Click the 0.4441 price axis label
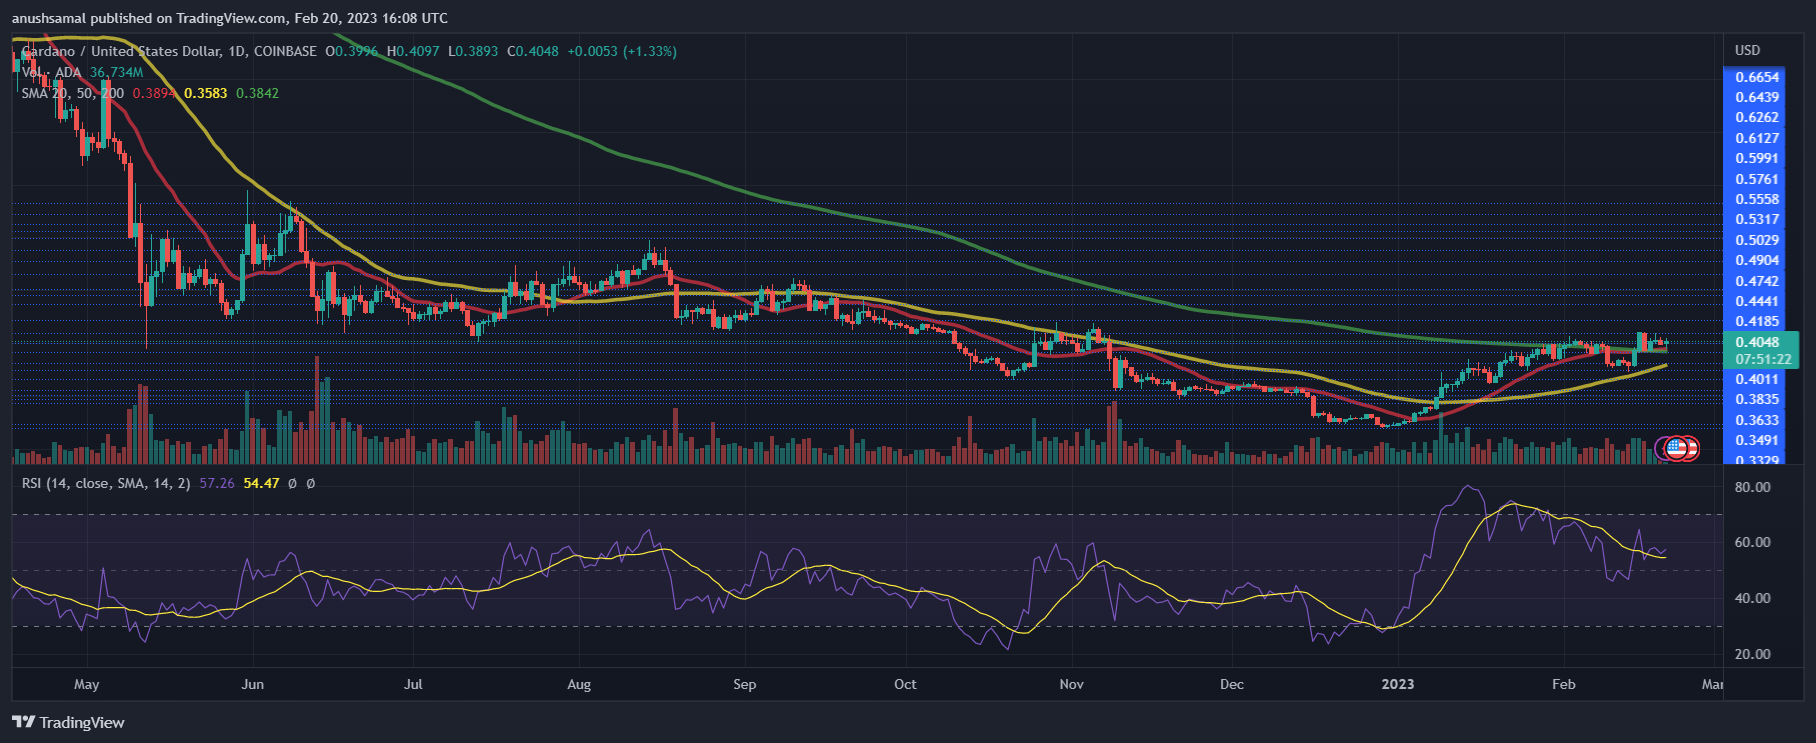 pos(1757,301)
